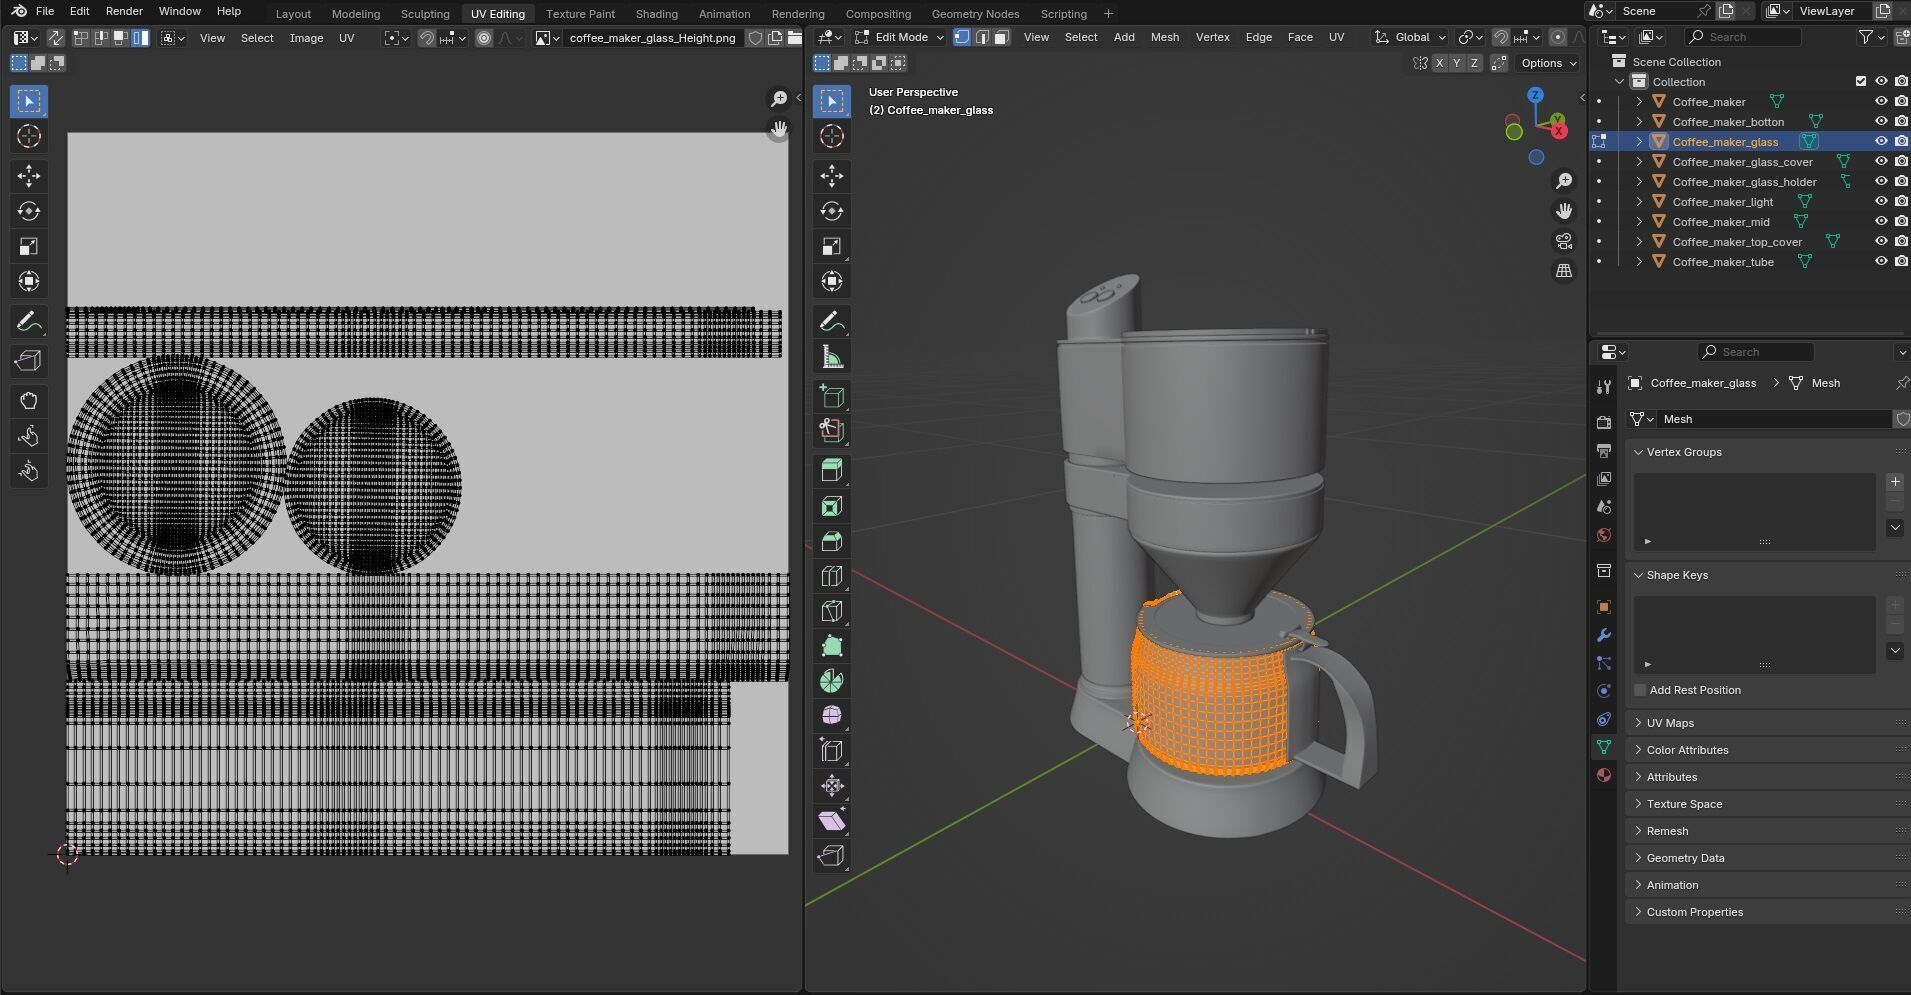
Task: Uncheck the Collection exclude checkbox
Action: click(x=1861, y=82)
